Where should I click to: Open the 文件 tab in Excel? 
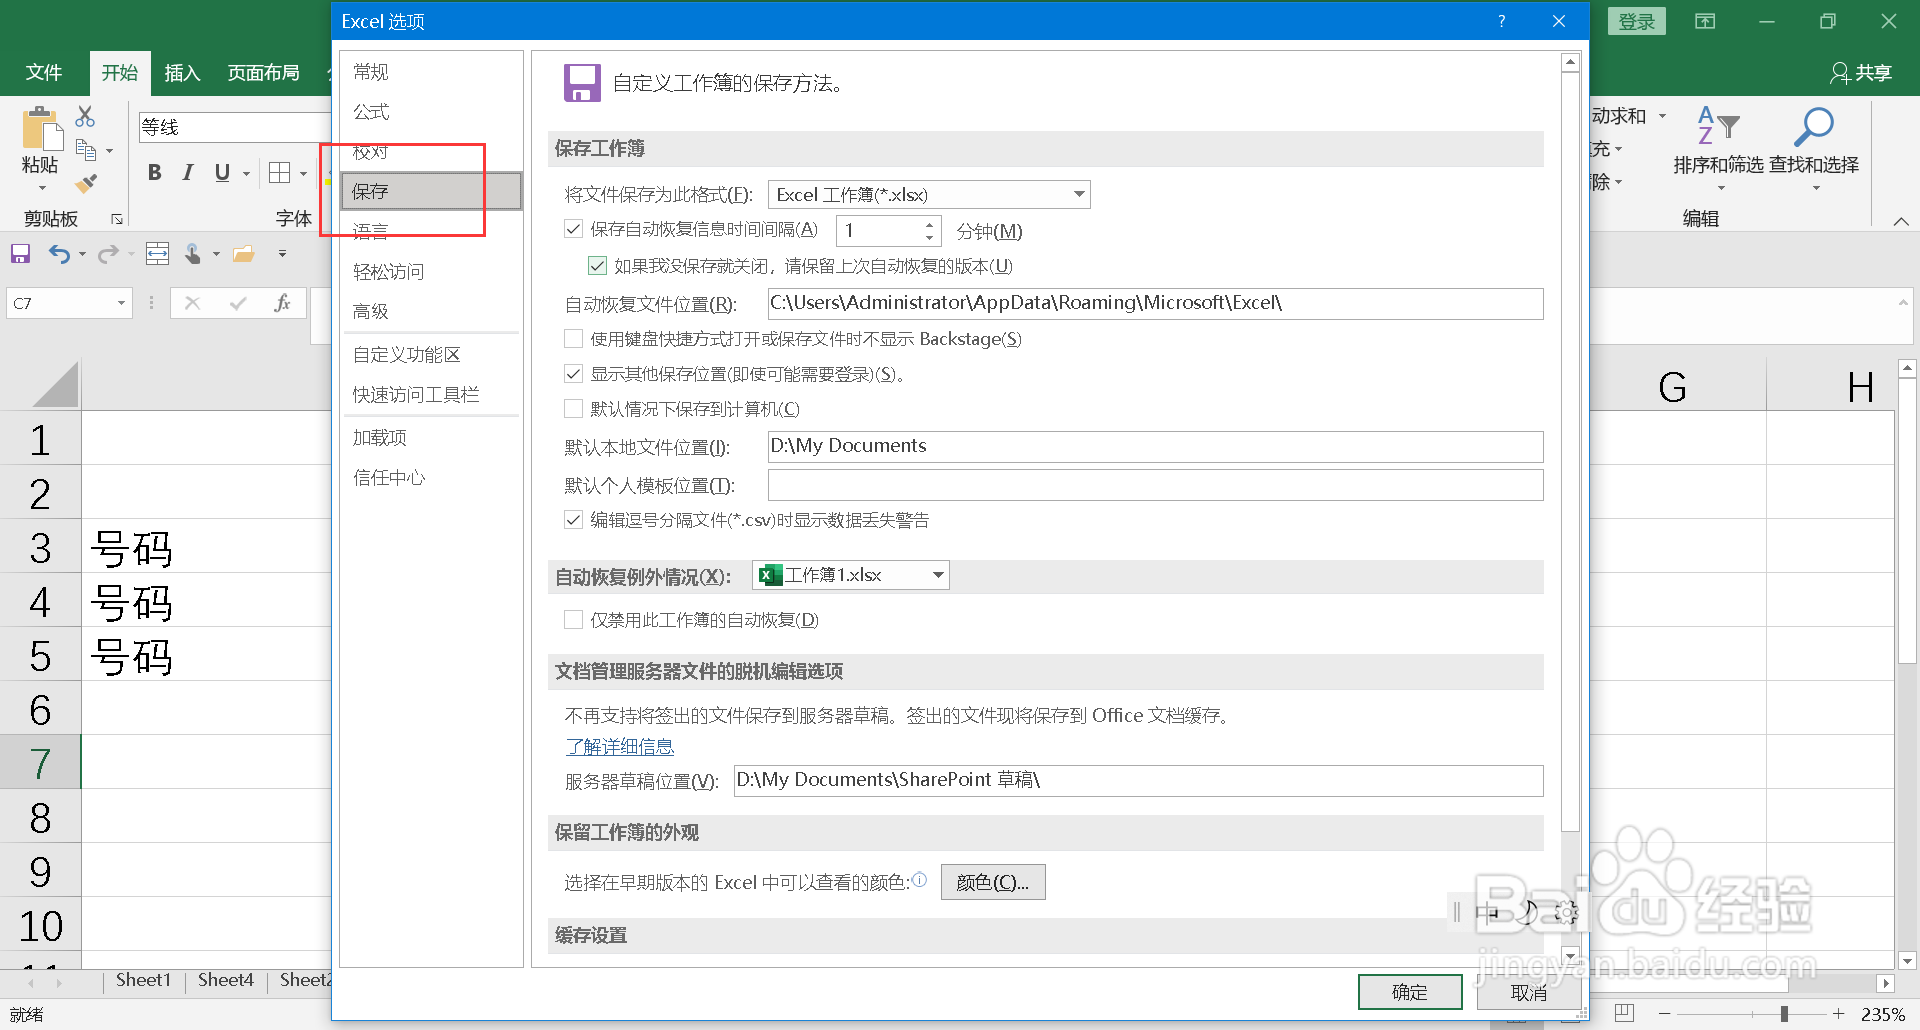[x=44, y=72]
